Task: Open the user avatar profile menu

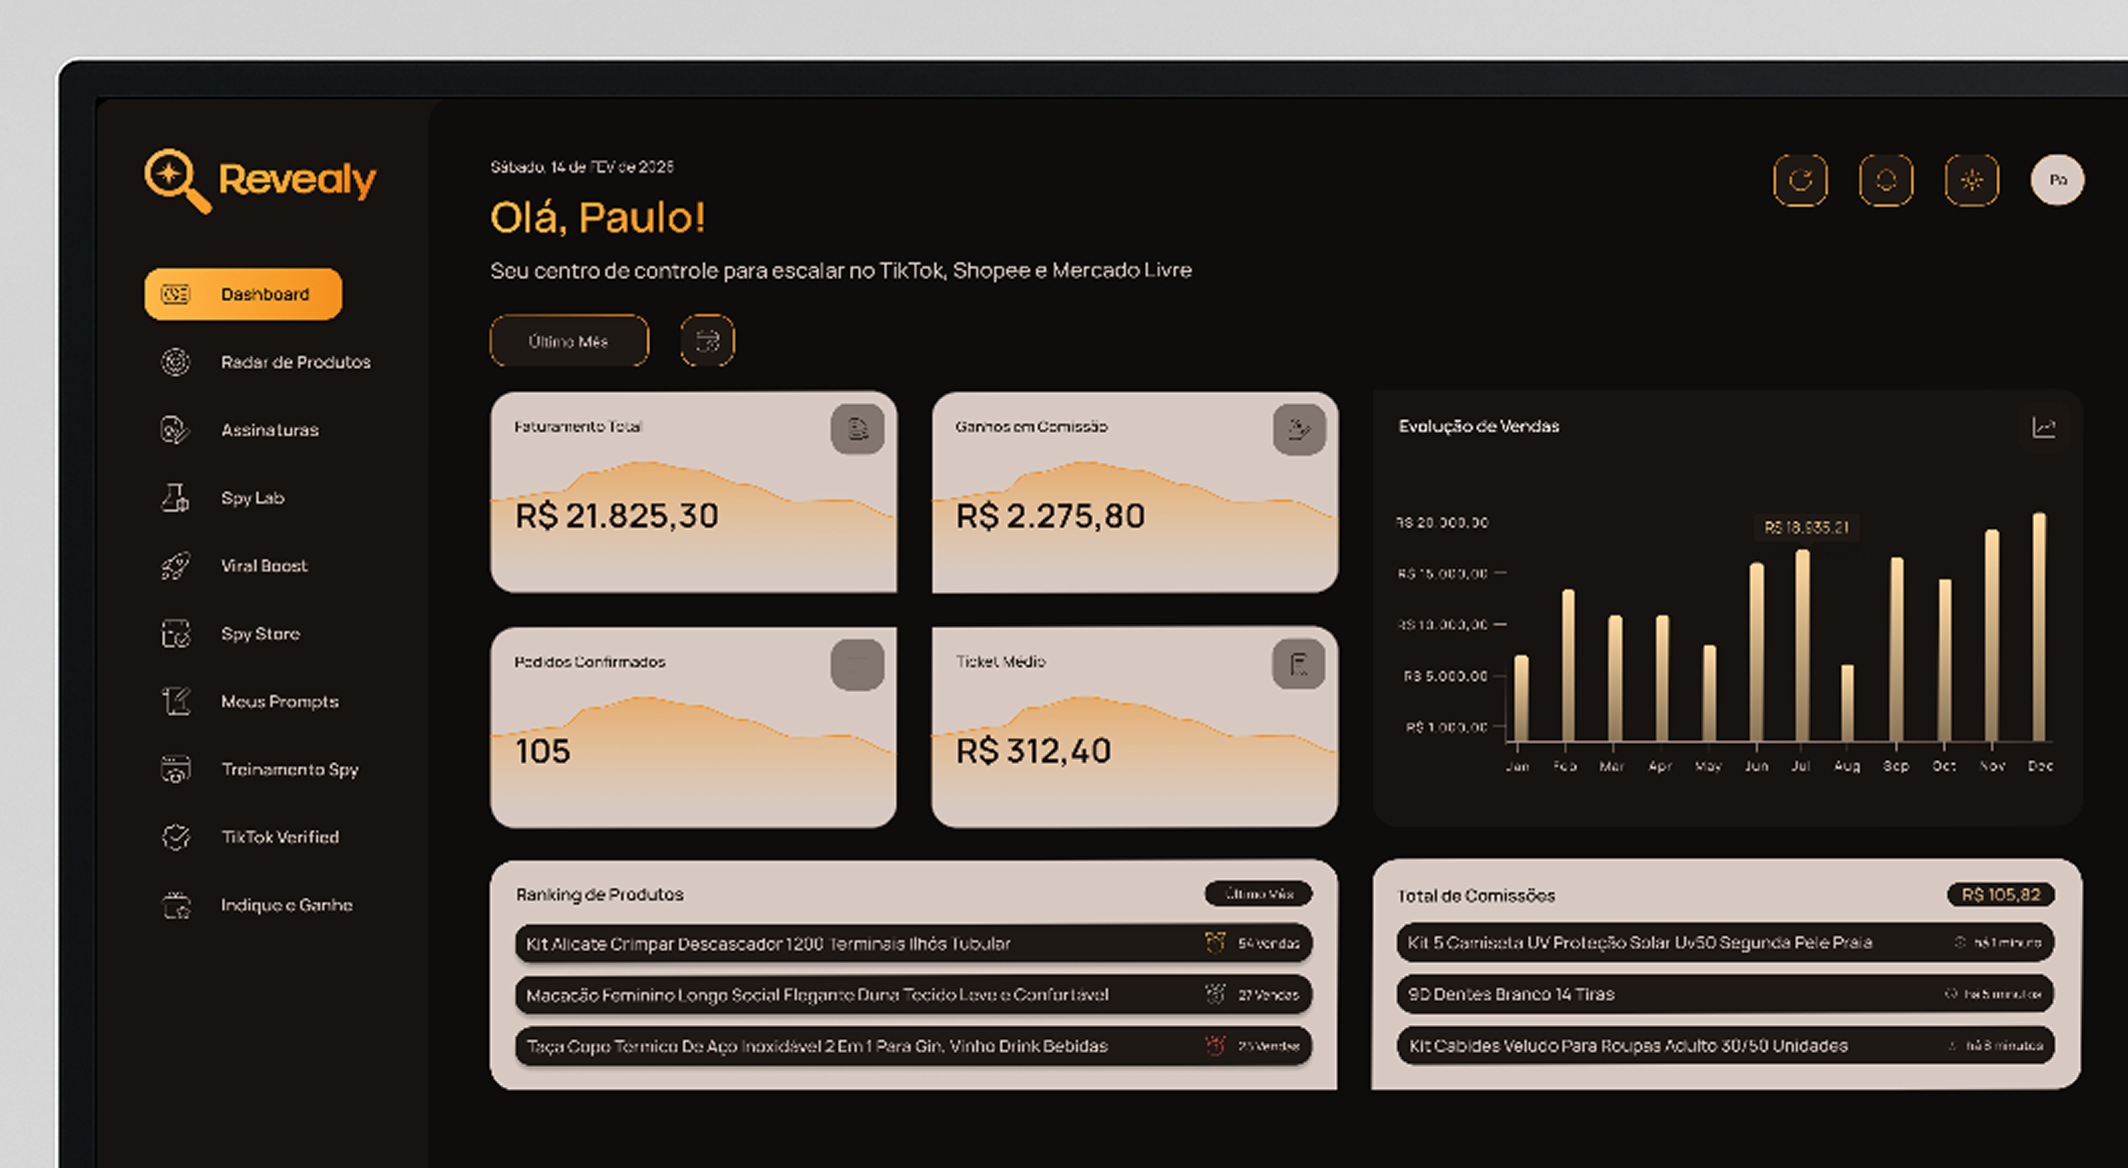Action: (2057, 180)
